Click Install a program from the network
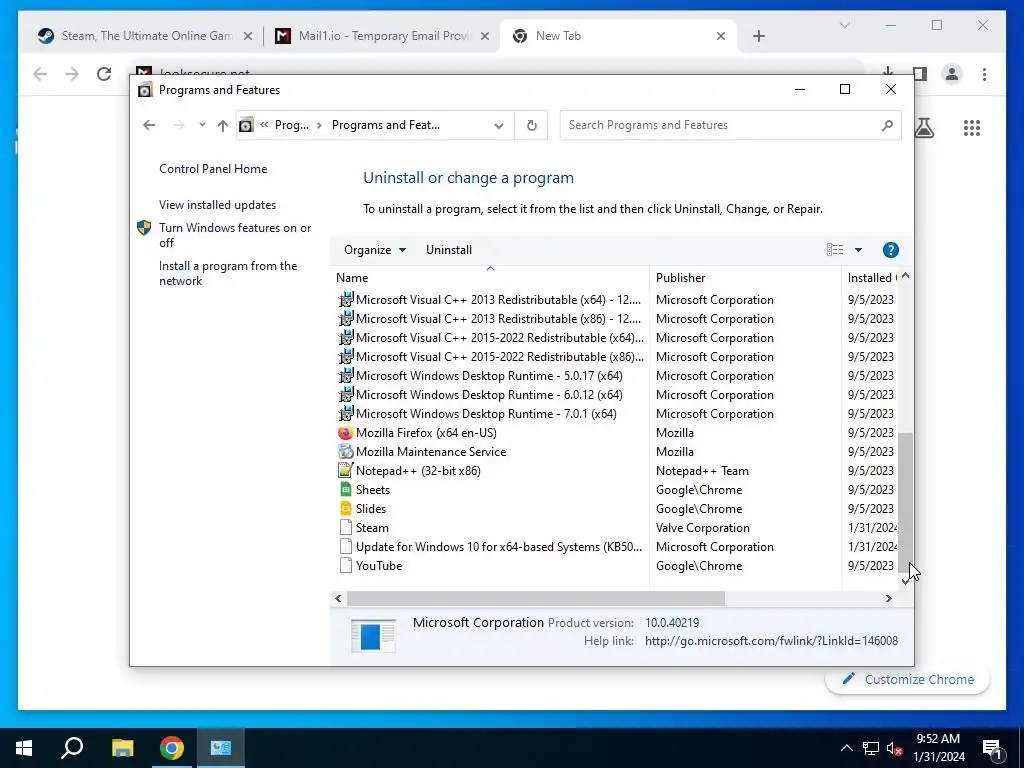Screen dimensions: 1024x768 228,274
